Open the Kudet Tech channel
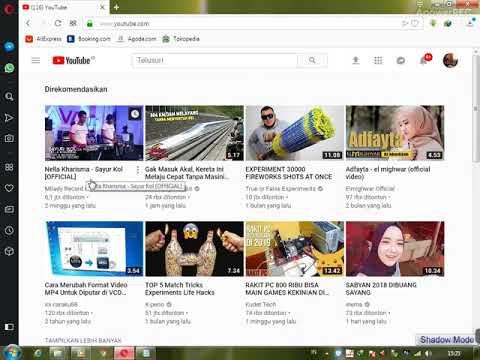The image size is (480, 360). tap(261, 304)
